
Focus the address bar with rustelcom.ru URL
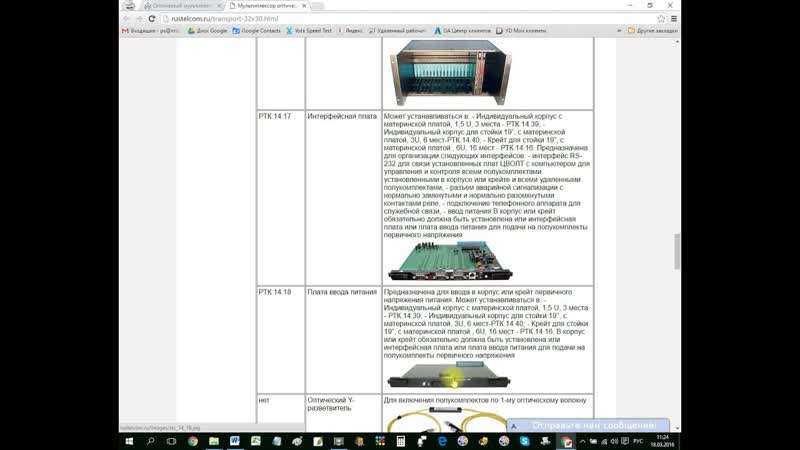[408, 19]
